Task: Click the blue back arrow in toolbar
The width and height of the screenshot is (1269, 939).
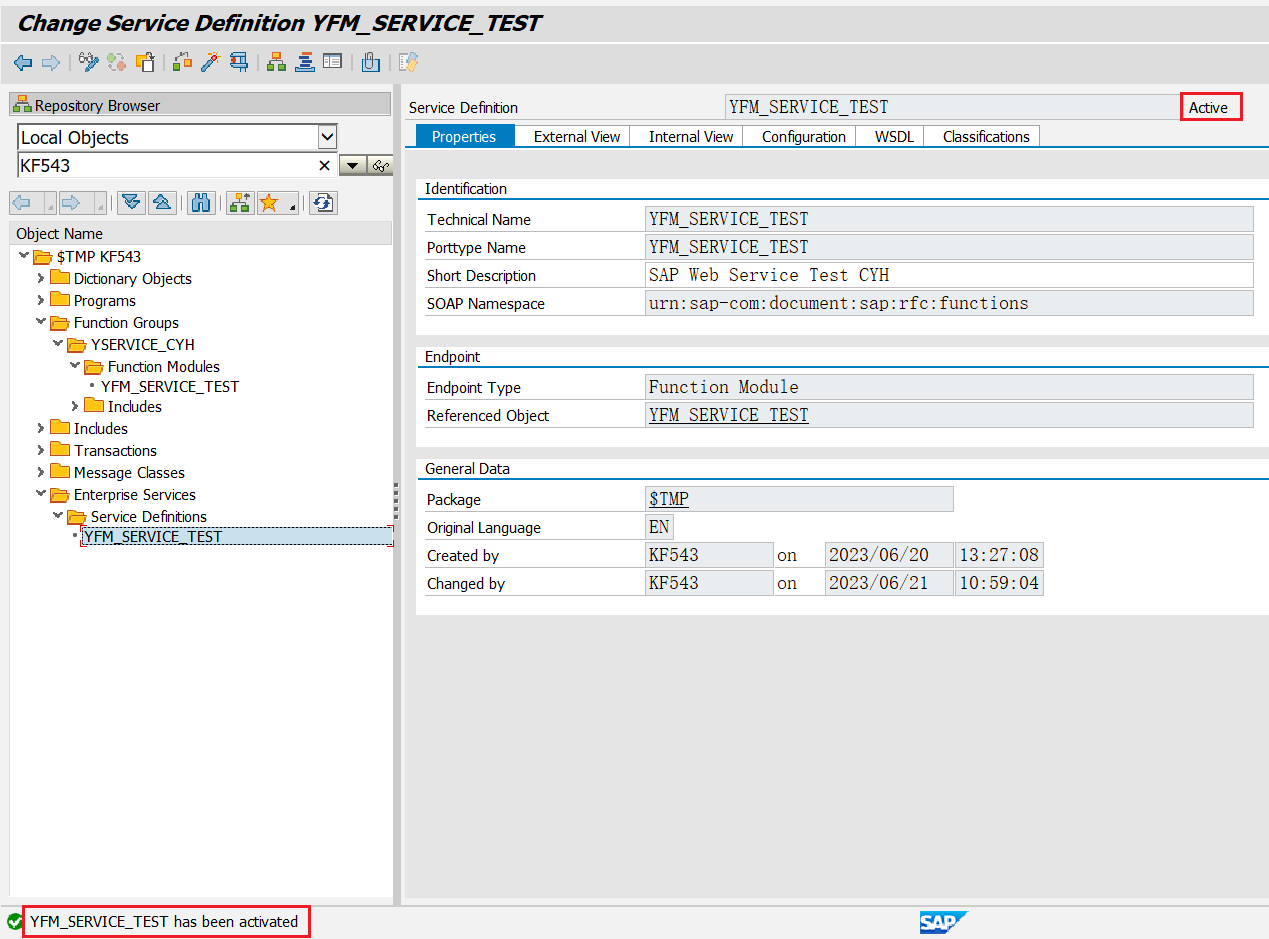Action: coord(23,63)
